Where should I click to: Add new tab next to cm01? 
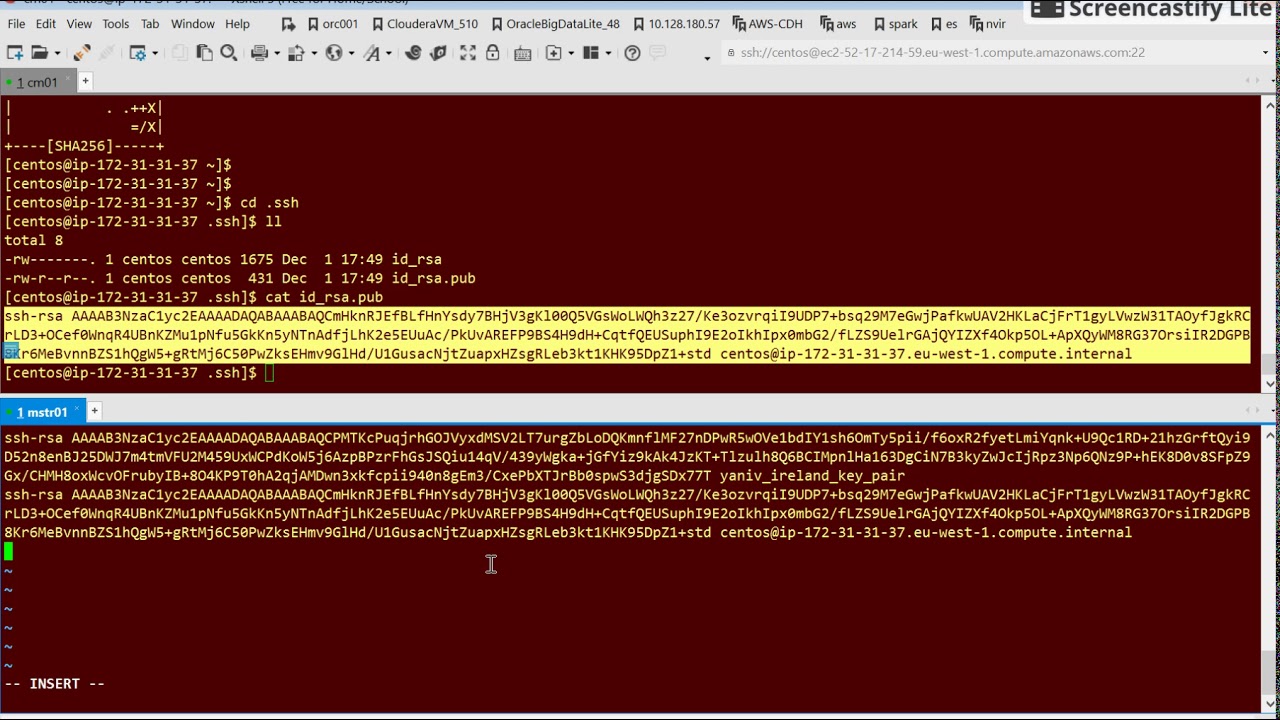point(85,81)
